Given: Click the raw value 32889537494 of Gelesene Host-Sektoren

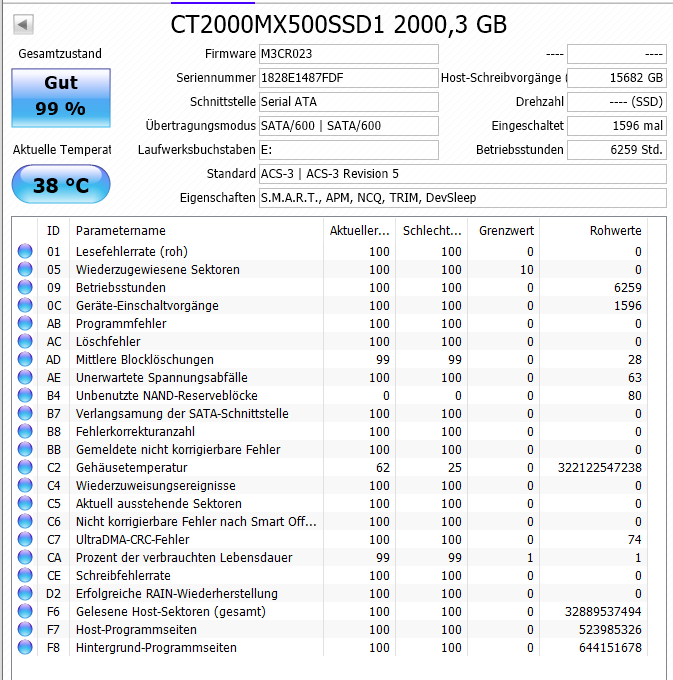Looking at the screenshot, I should (x=603, y=611).
